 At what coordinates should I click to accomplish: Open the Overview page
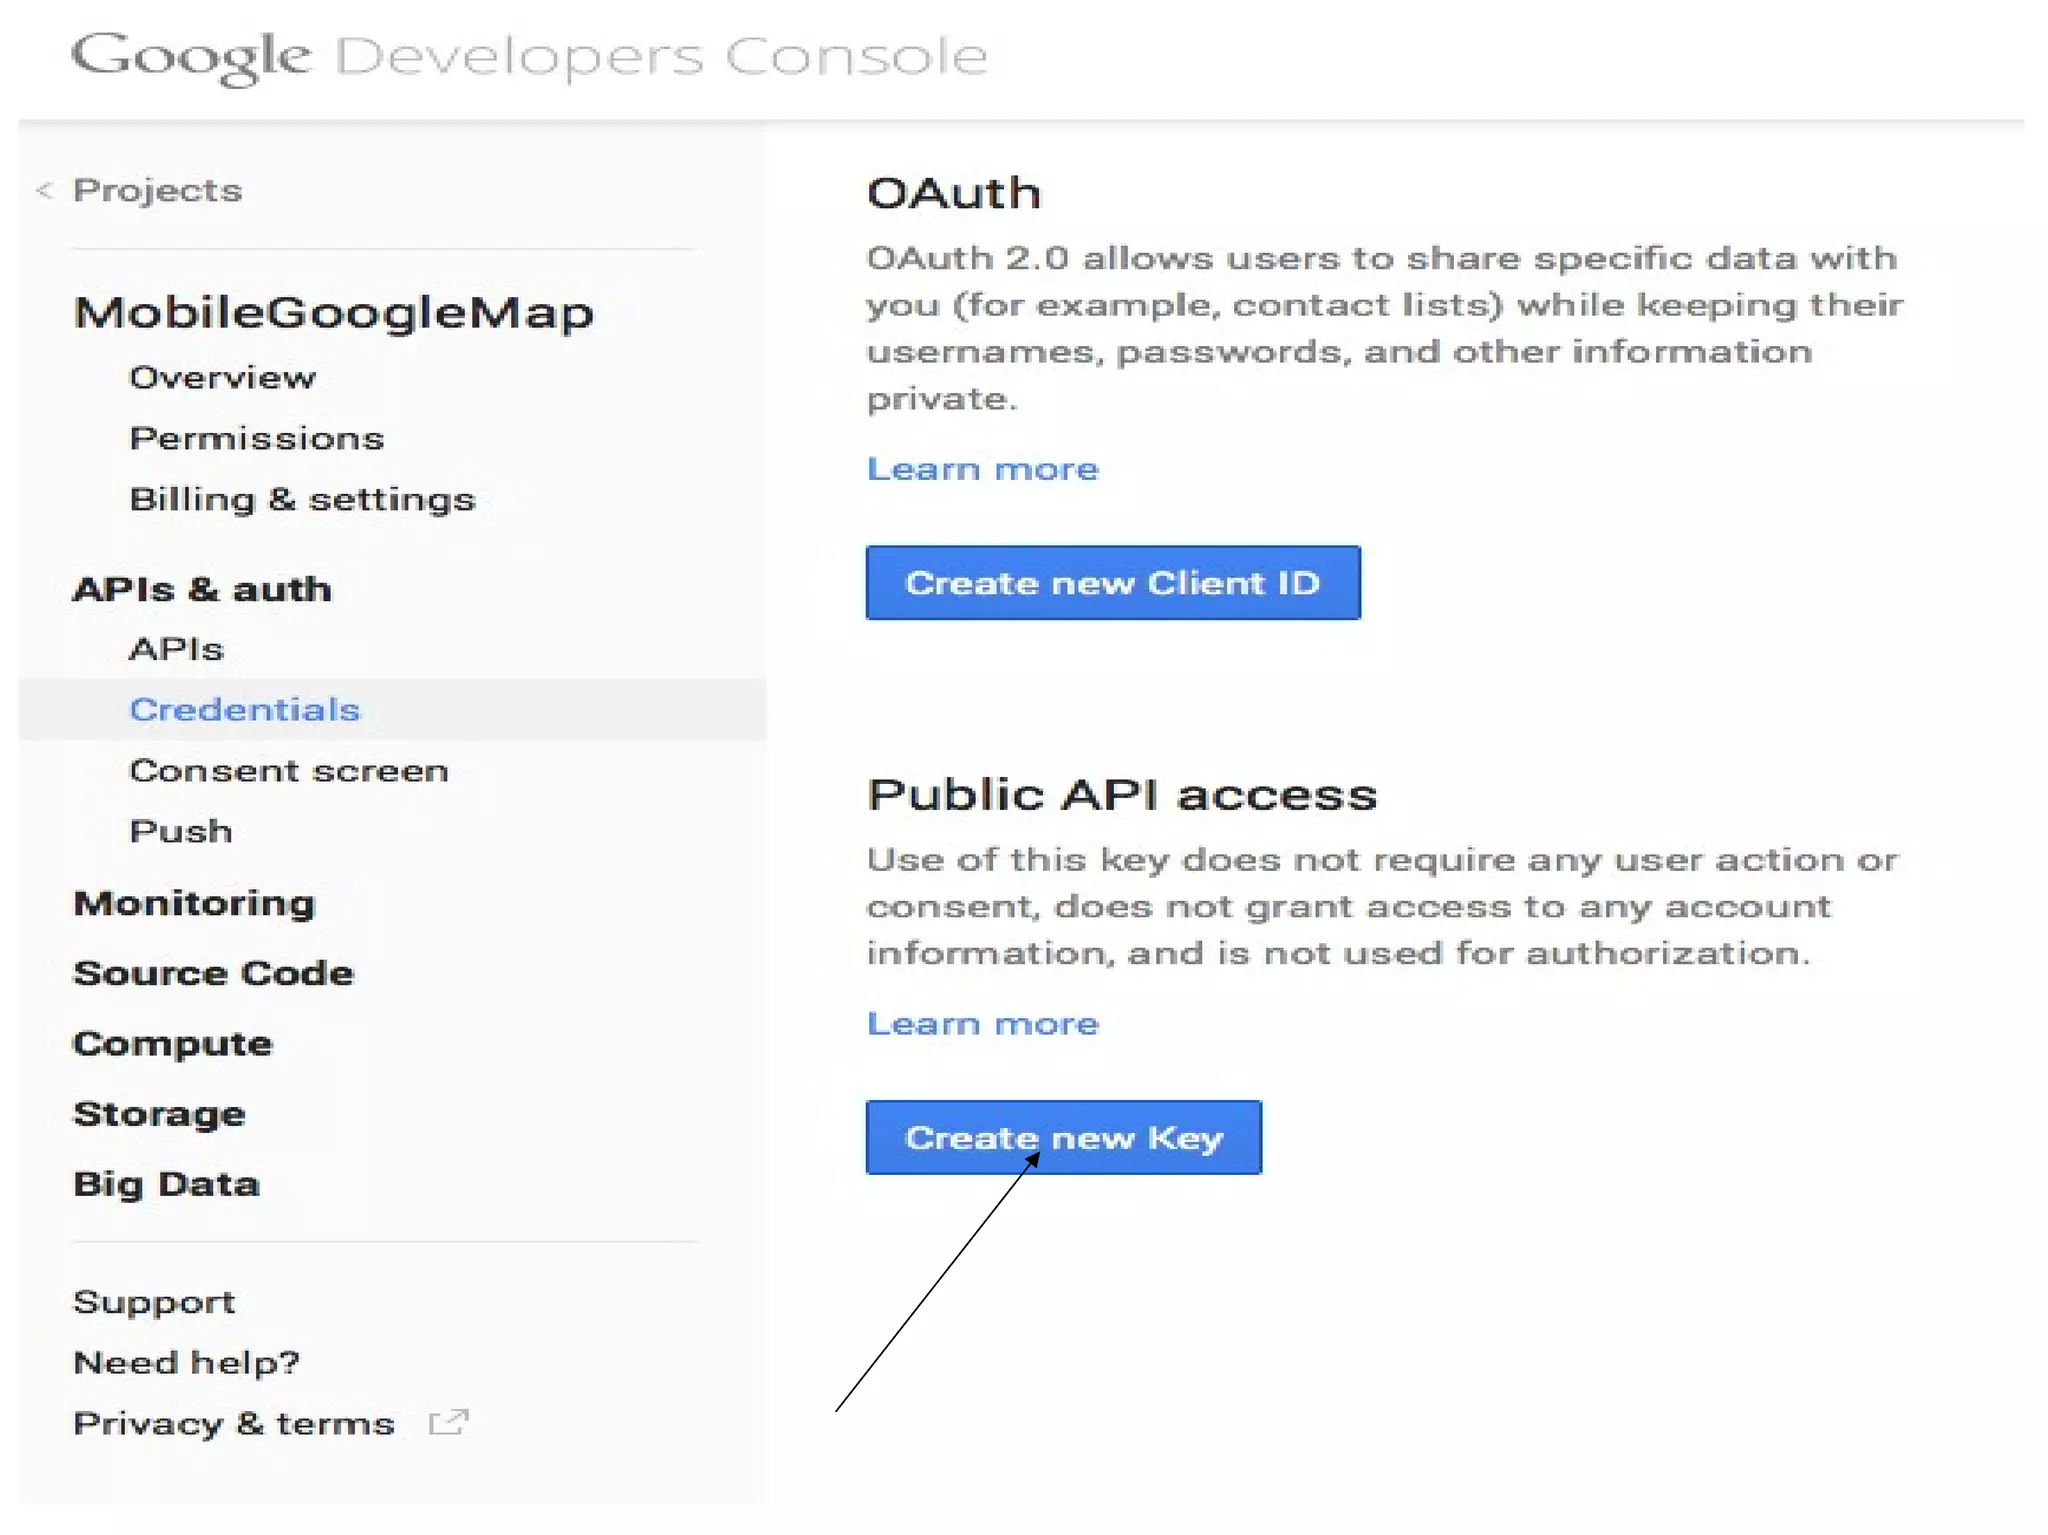[x=222, y=377]
